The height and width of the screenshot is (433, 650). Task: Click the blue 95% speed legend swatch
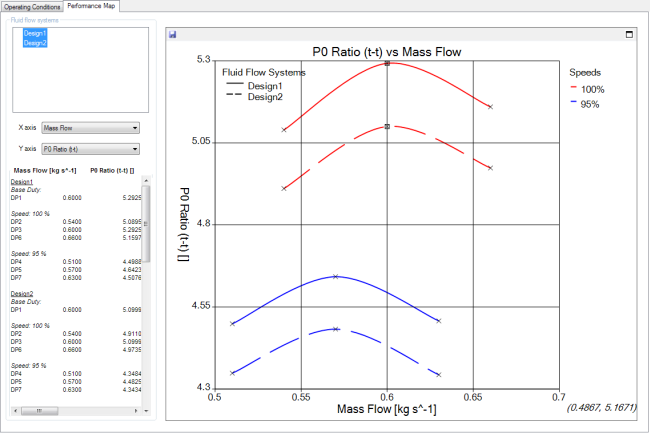click(574, 102)
